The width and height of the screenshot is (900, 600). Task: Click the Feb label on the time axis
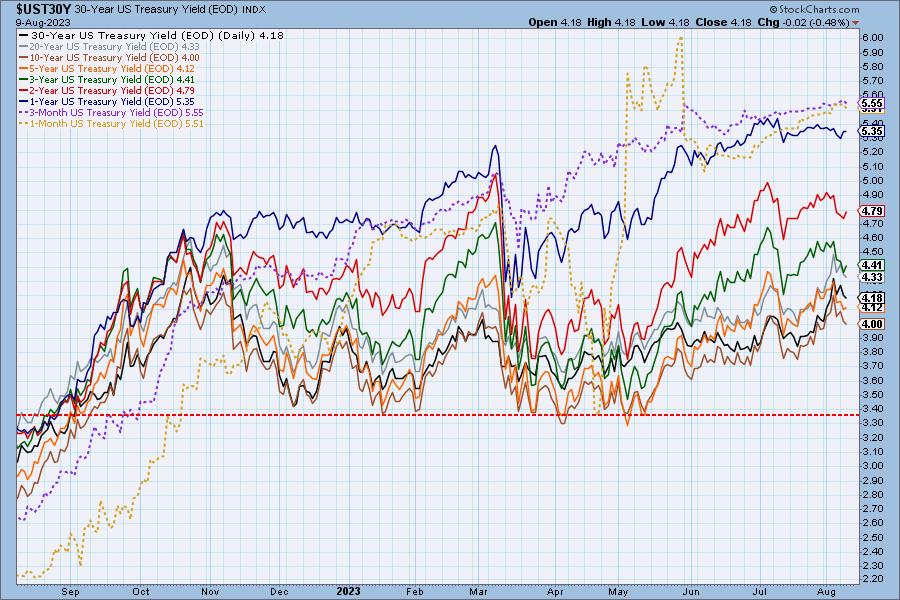coord(414,592)
